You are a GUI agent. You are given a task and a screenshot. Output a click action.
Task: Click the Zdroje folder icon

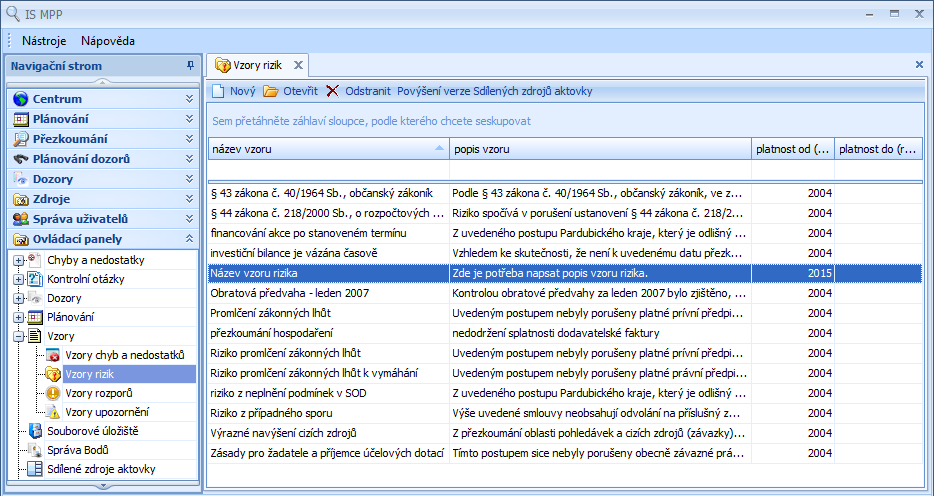tap(21, 199)
